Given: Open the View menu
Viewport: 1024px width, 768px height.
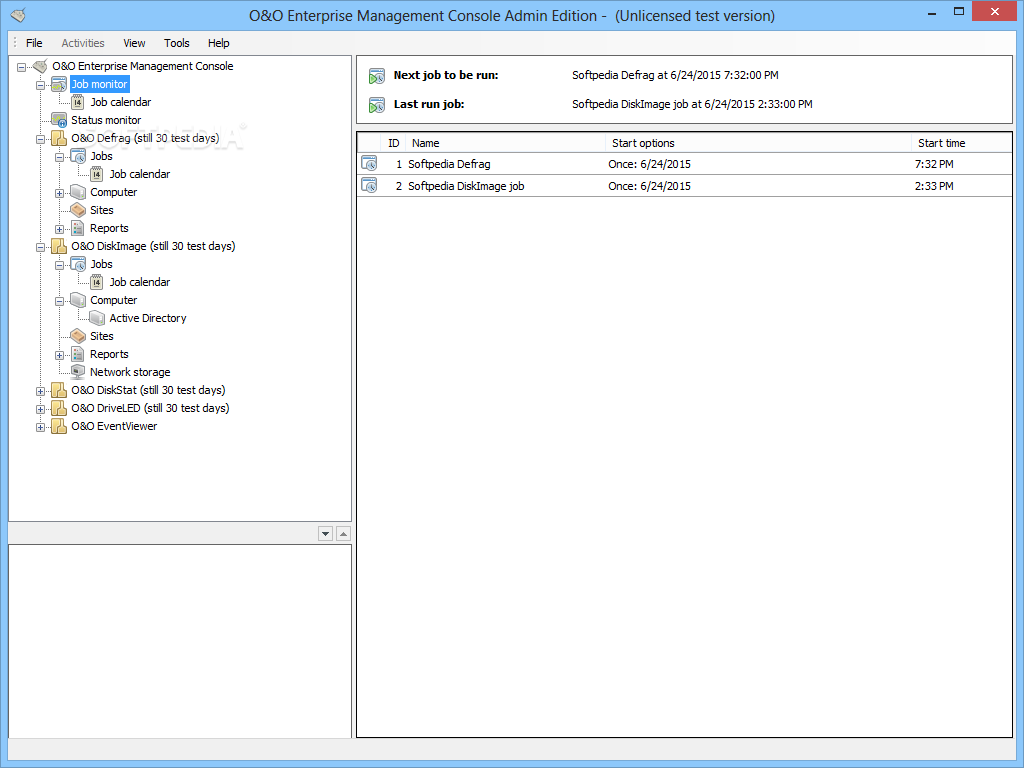Looking at the screenshot, I should coord(134,43).
